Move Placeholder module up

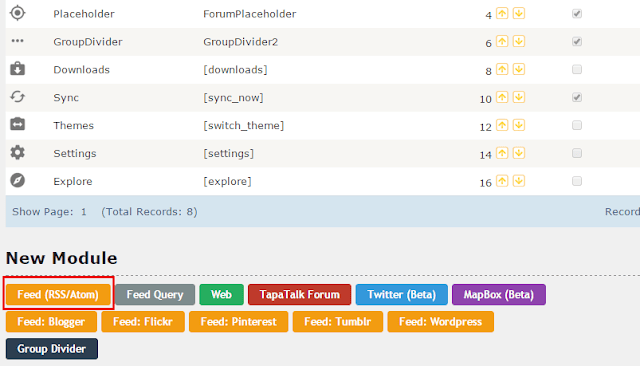pos(502,13)
